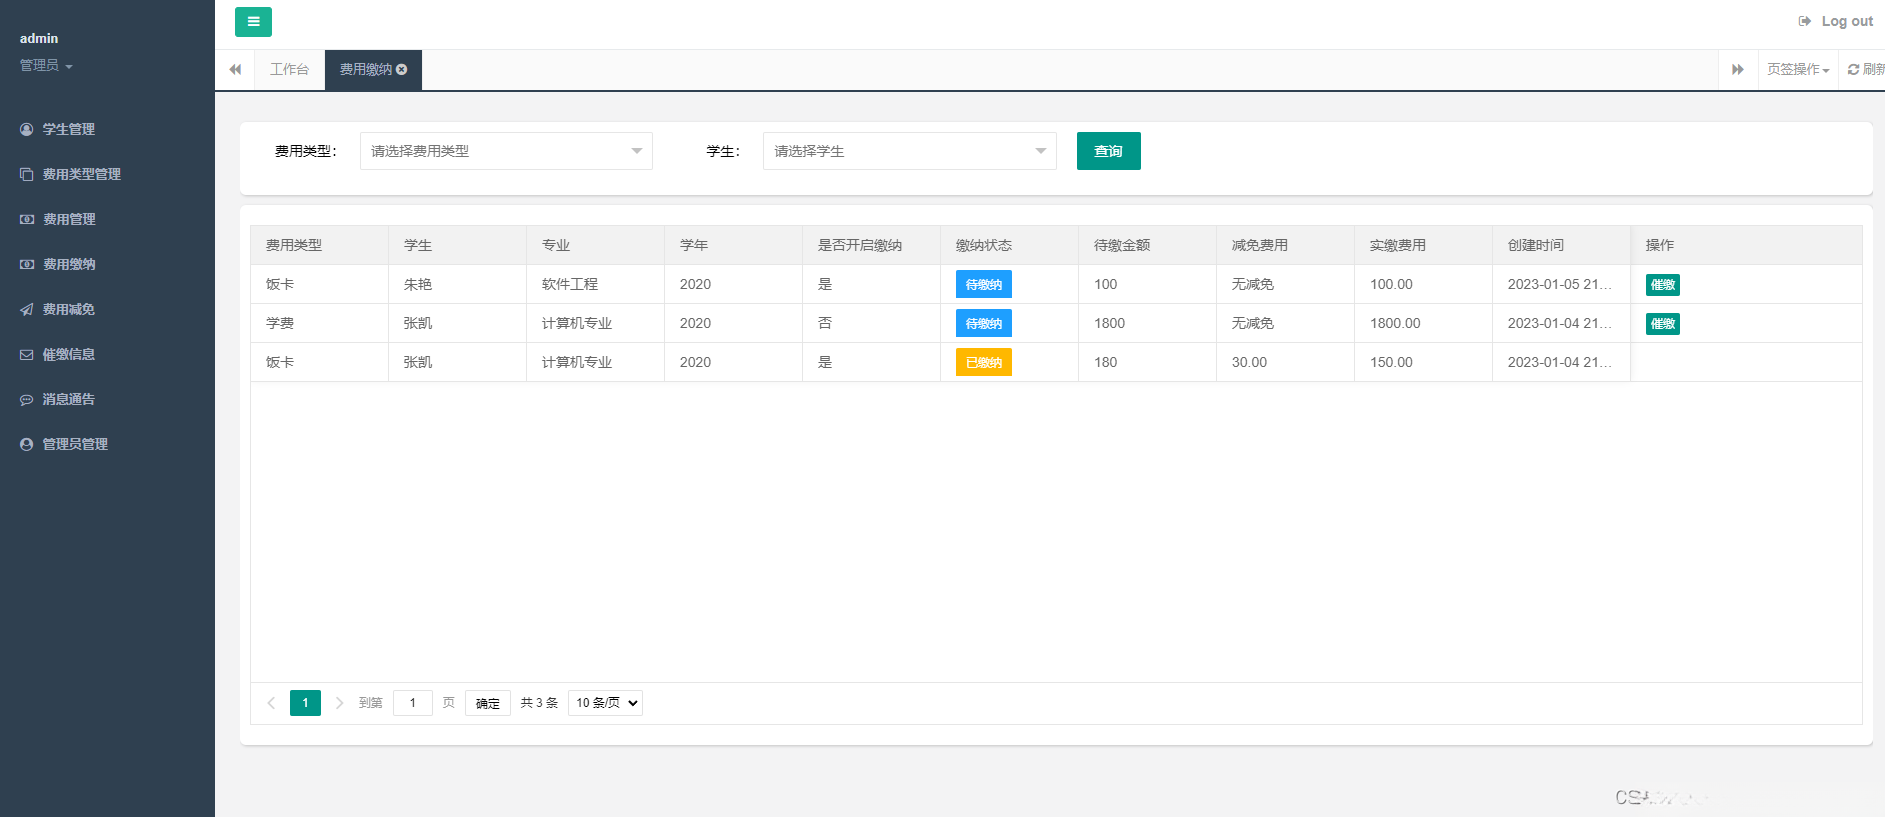Click the 学生管理 sidebar icon

pyautogui.click(x=27, y=129)
